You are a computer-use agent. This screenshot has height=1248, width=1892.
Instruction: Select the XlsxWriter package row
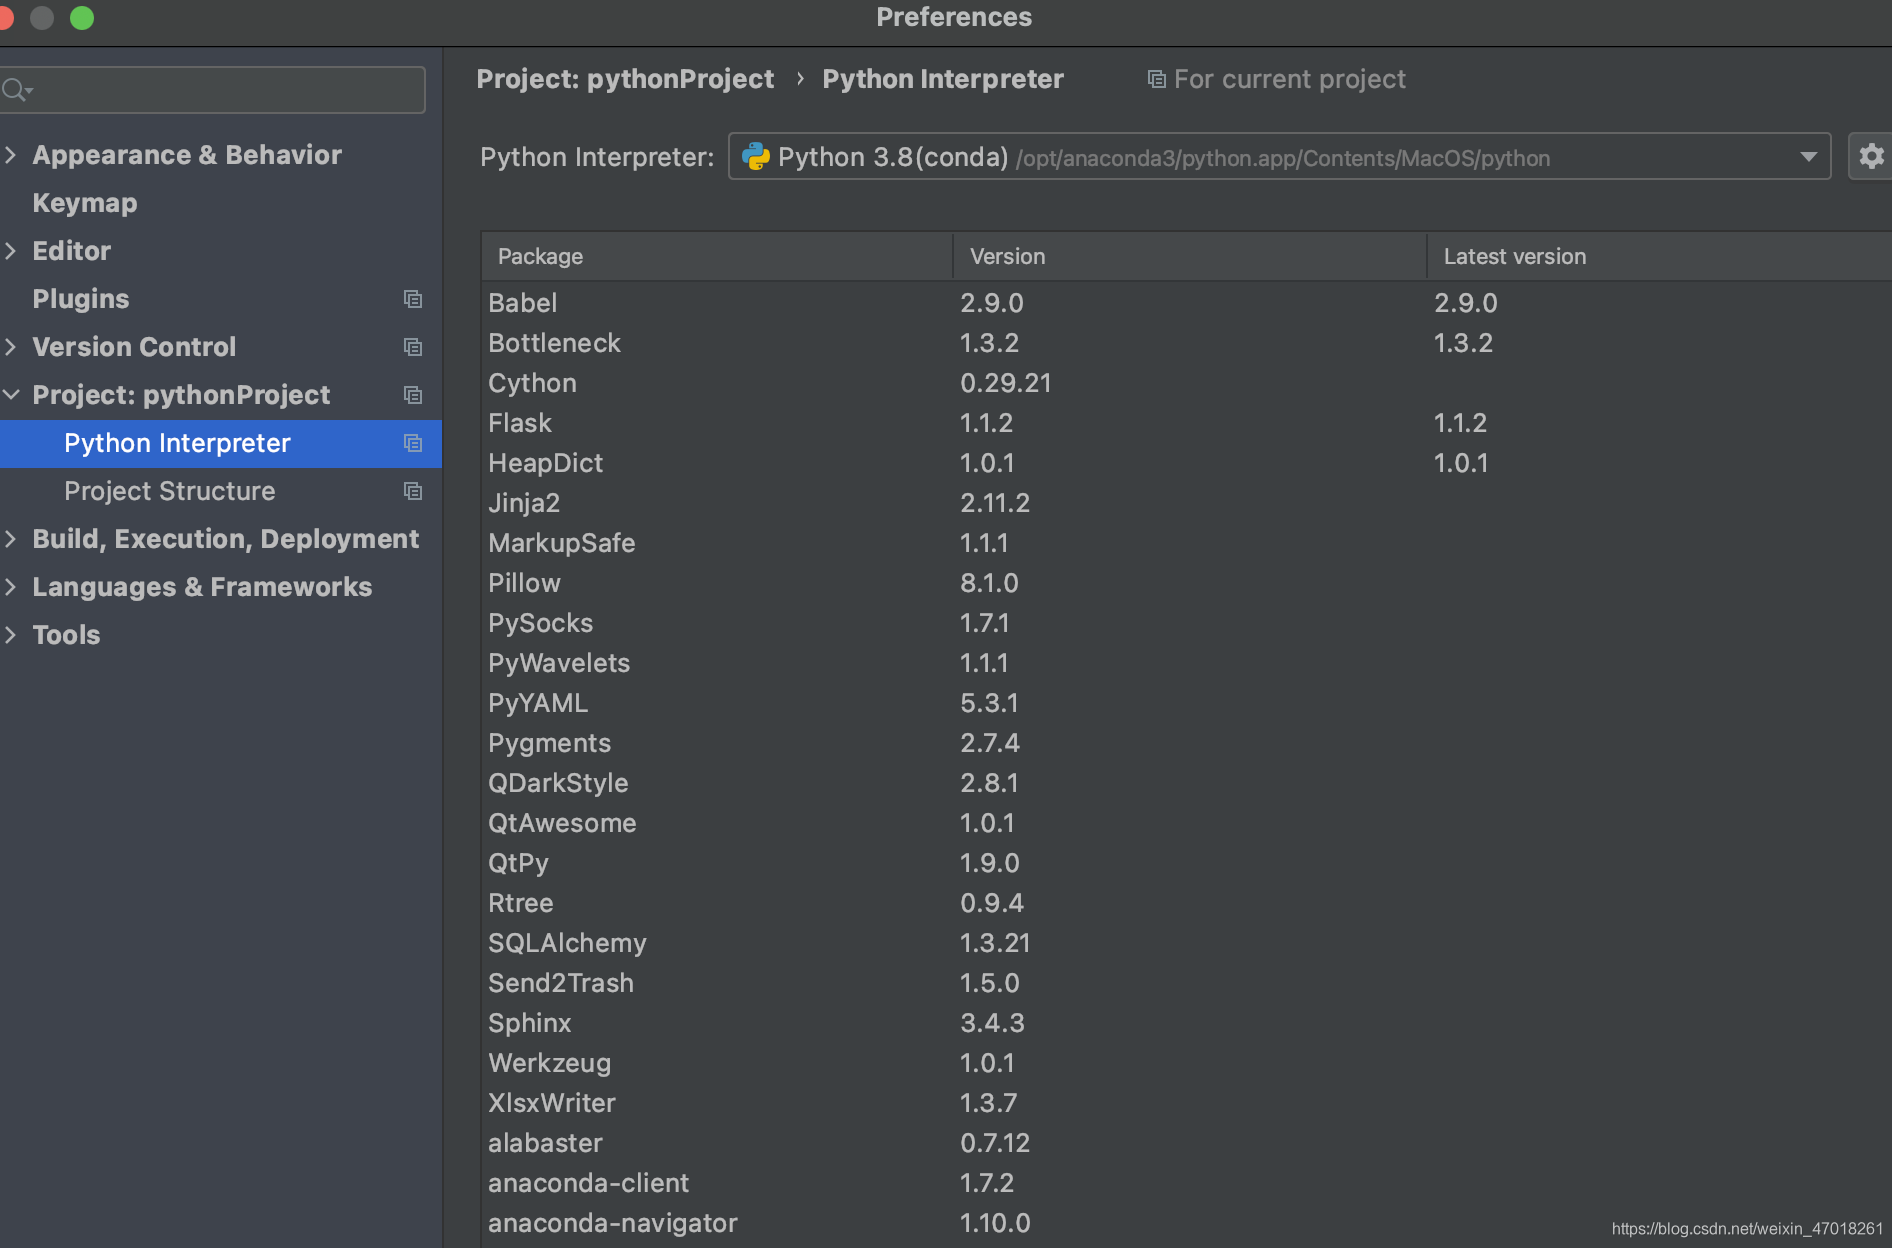(1186, 1103)
